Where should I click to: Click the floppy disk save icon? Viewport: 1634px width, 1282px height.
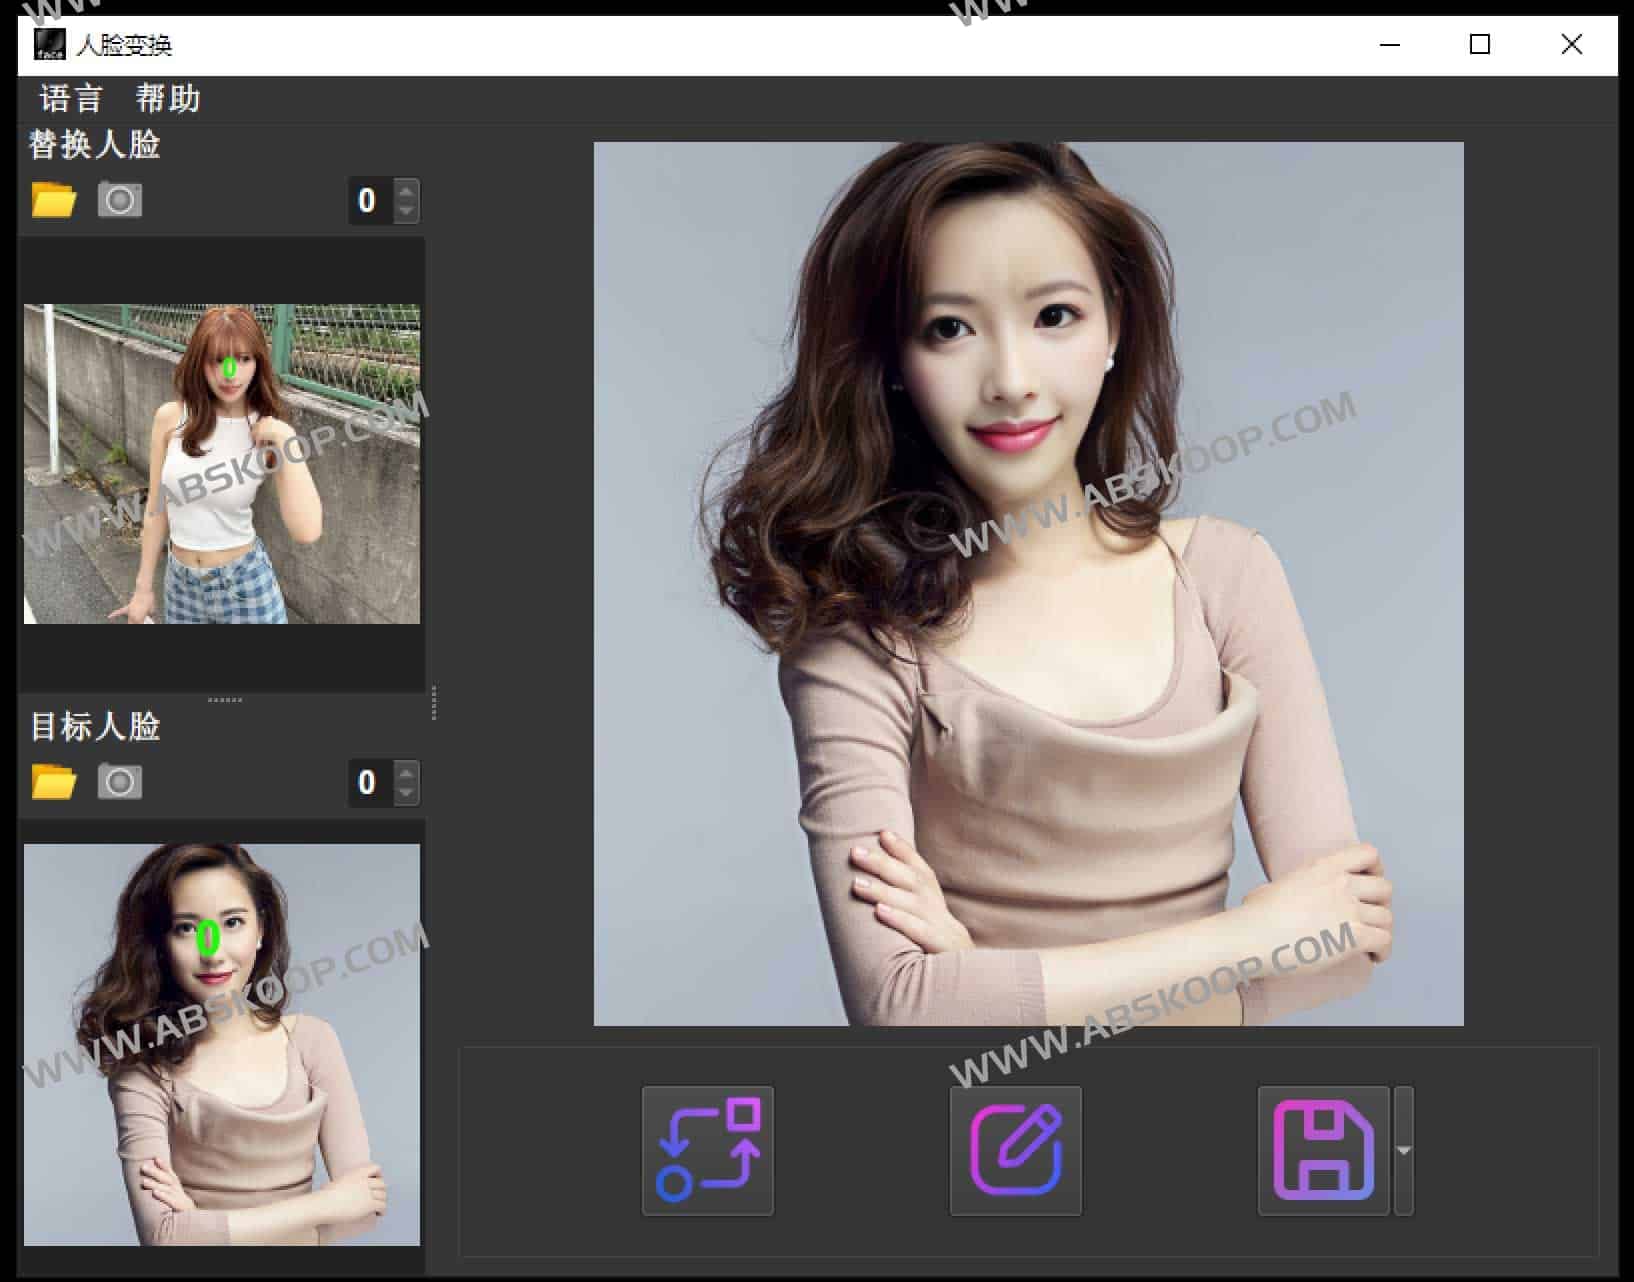pos(1323,1150)
